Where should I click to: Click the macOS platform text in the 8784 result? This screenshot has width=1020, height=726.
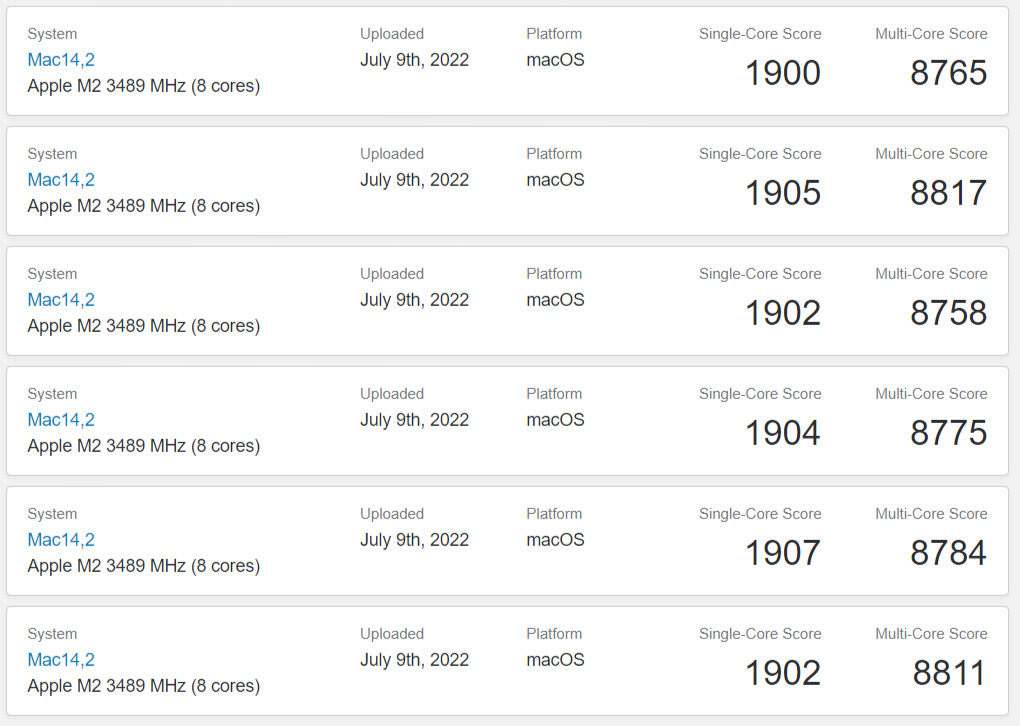[x=555, y=540]
